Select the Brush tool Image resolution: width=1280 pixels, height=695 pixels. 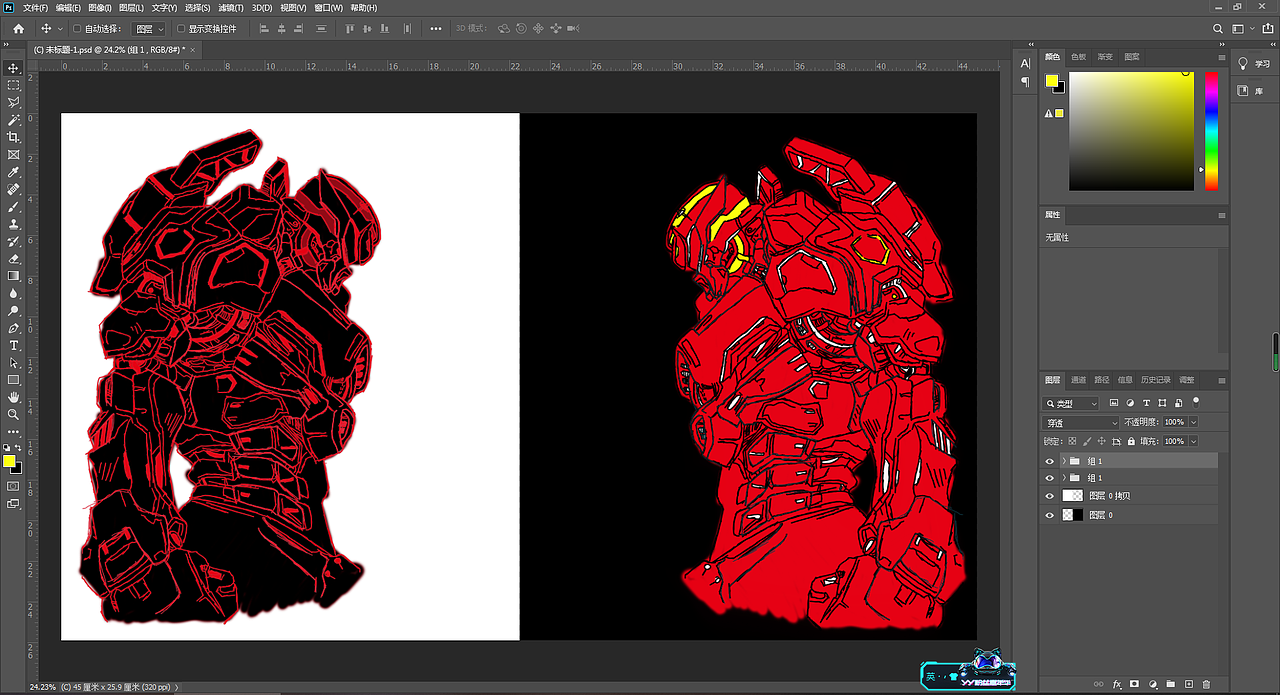pyautogui.click(x=14, y=207)
